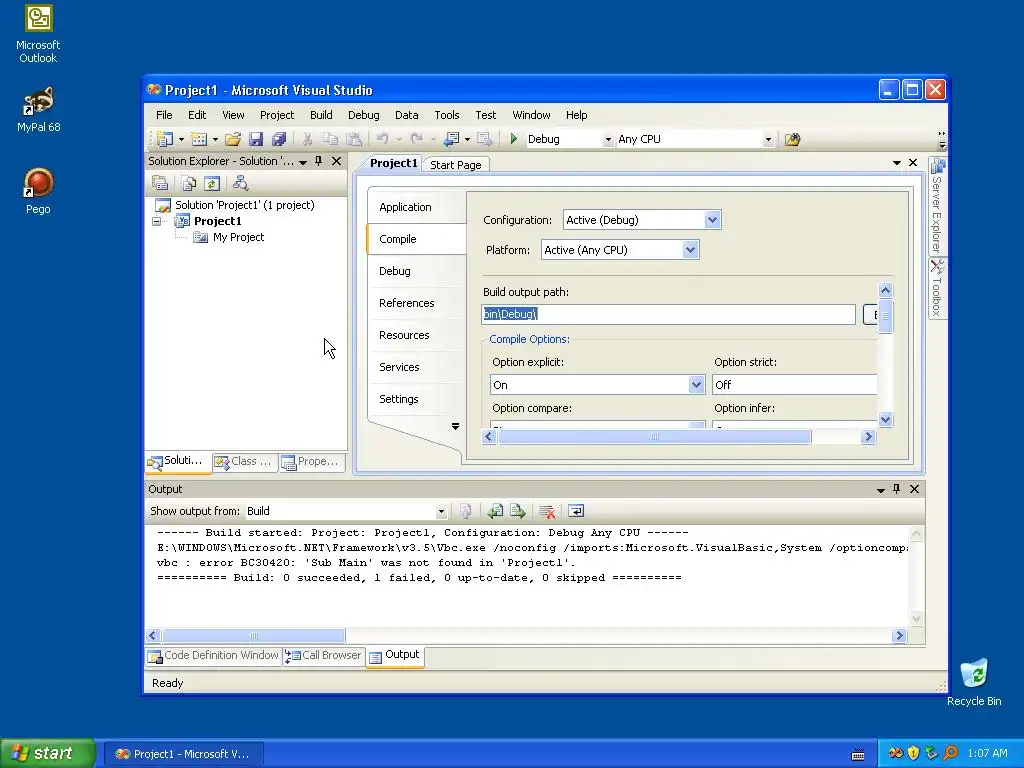Screen dimensions: 1024x768
Task: Open the active files dropdown arrow by document tabs
Action: [x=897, y=163]
